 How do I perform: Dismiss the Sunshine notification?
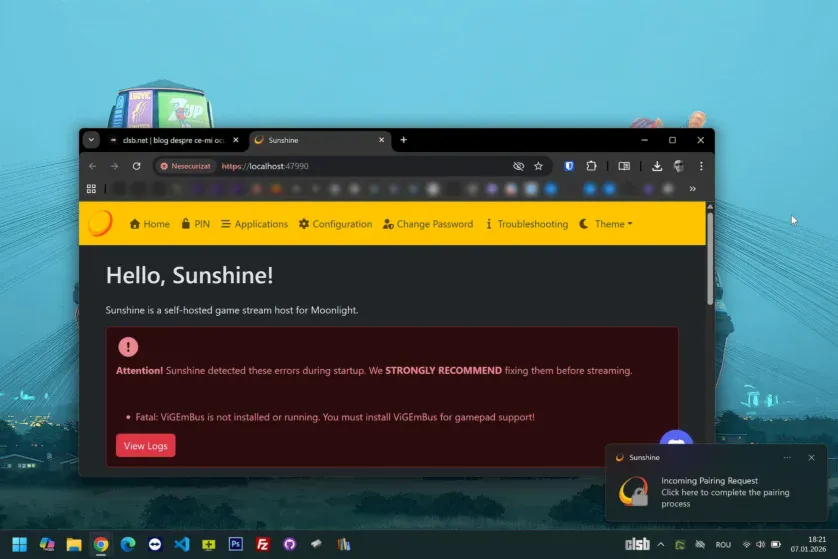[x=811, y=457]
